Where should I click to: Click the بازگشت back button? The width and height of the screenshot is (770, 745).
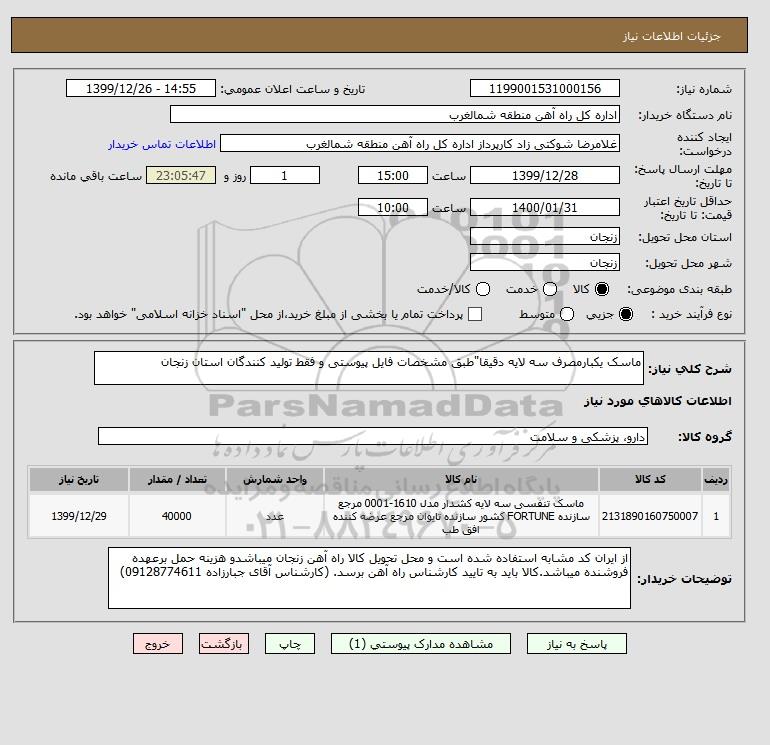click(224, 644)
